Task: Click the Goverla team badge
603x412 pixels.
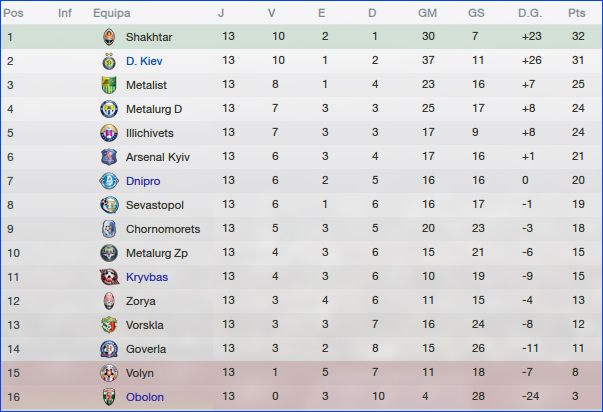Action: 108,349
